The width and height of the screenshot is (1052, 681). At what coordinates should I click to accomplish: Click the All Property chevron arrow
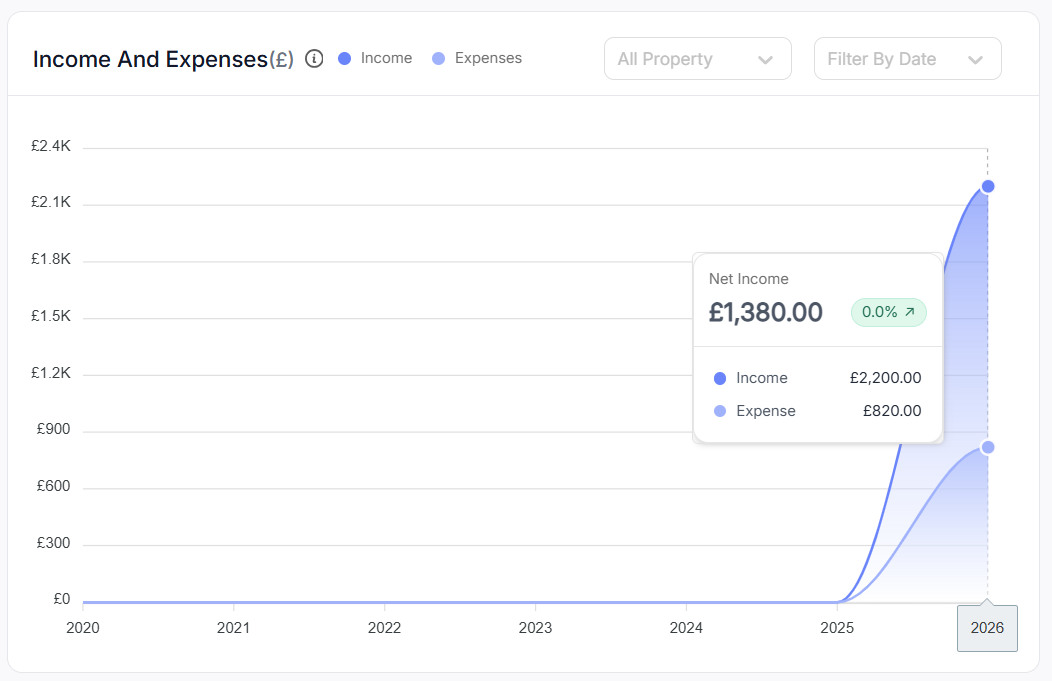pos(766,60)
